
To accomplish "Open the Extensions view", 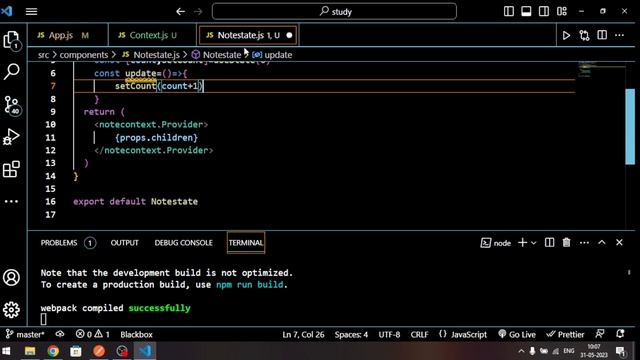I will point(11,169).
